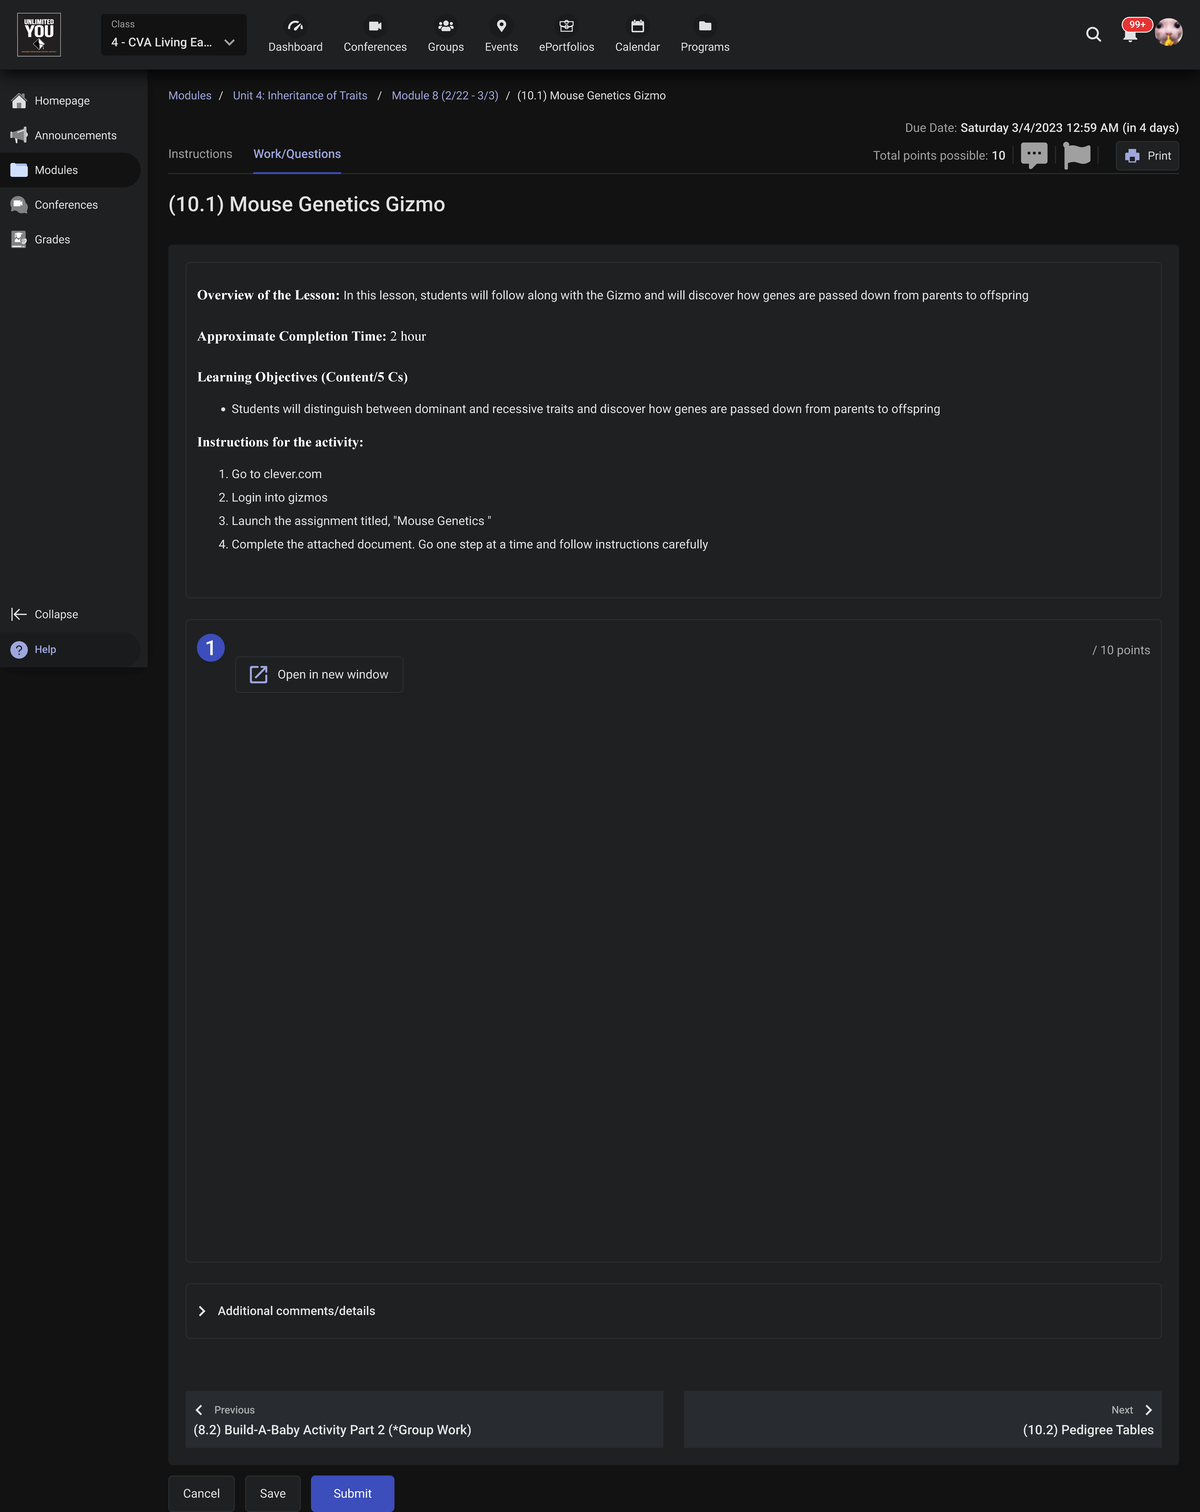The height and width of the screenshot is (1512, 1200).
Task: Open notifications bell with 99+ badge
Action: 1130,34
